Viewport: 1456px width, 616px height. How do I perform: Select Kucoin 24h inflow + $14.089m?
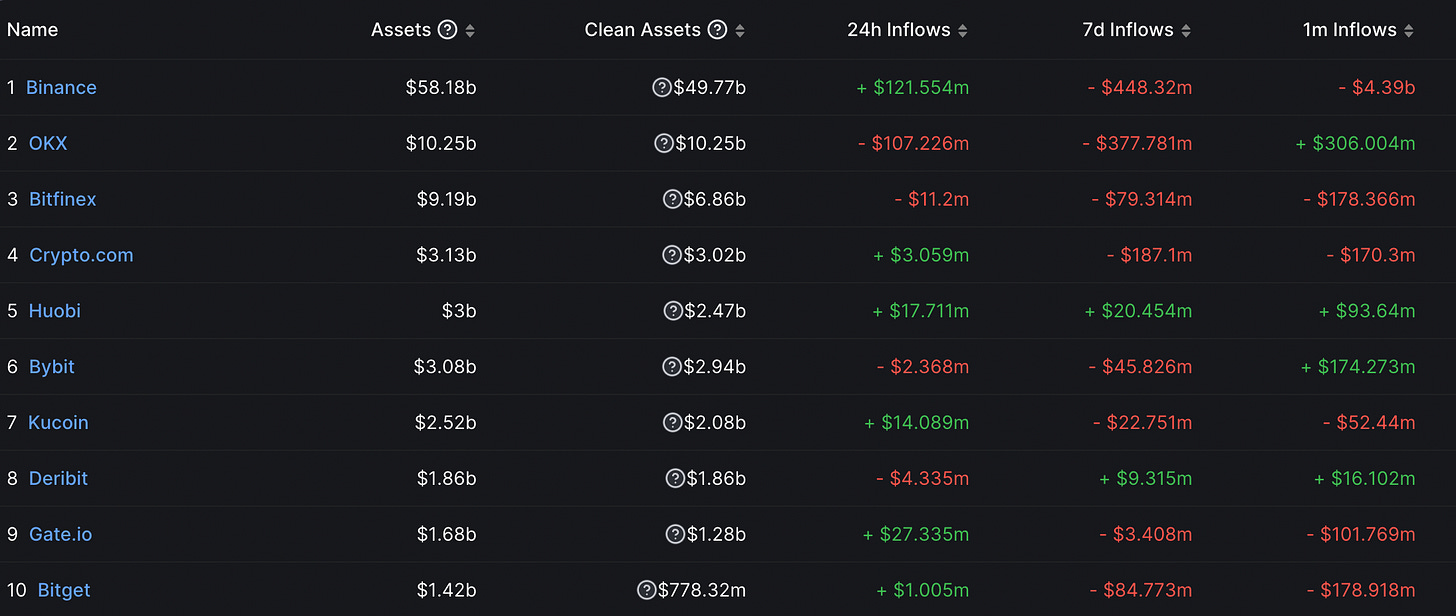pyautogui.click(x=917, y=423)
